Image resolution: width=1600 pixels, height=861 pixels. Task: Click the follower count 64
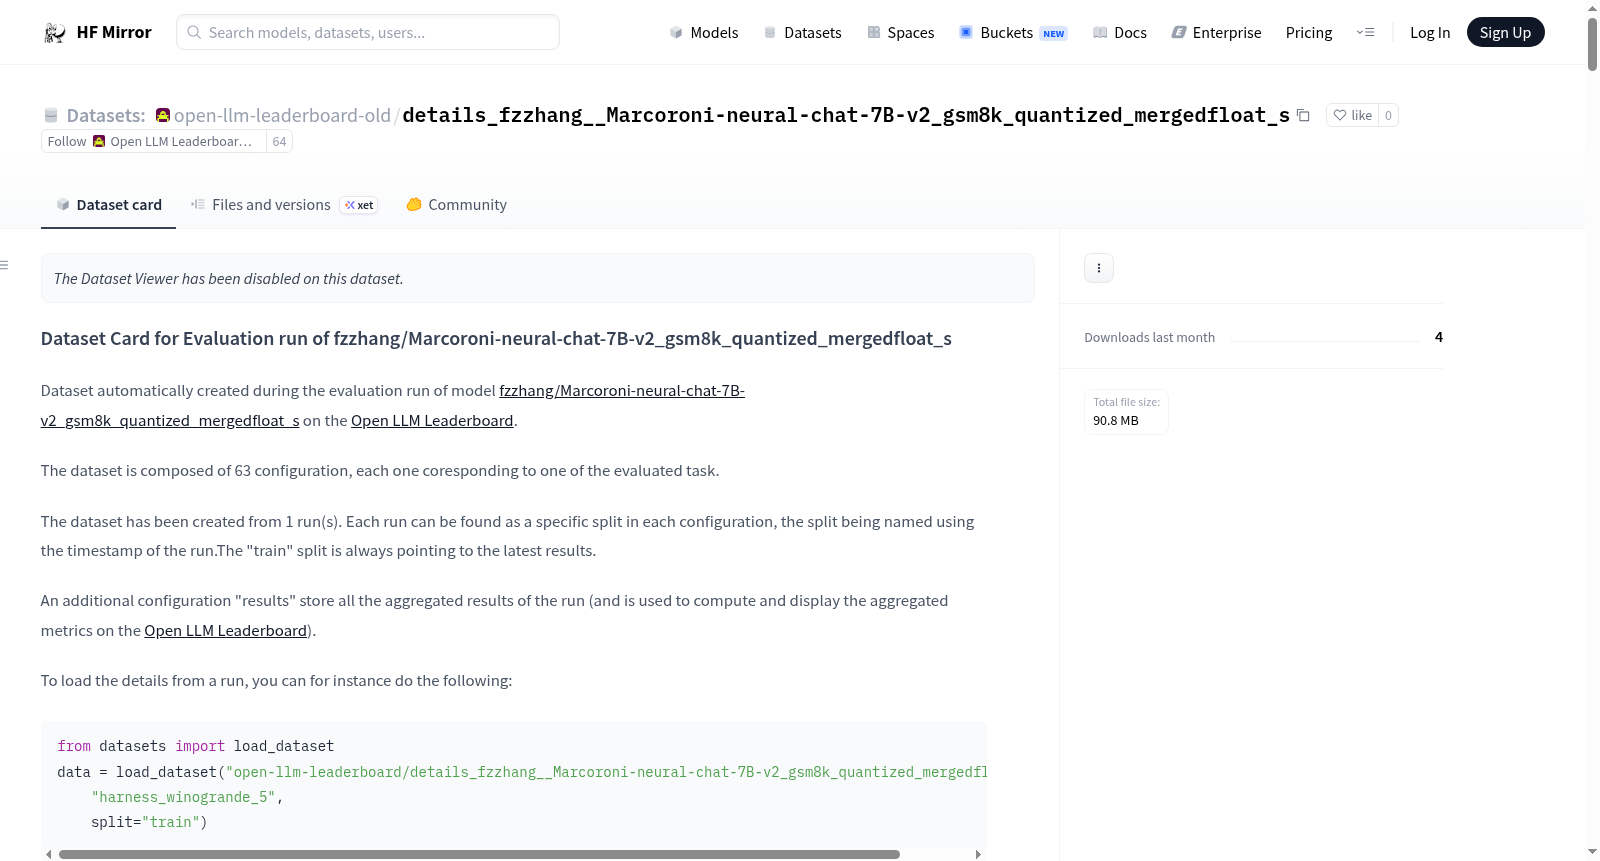(279, 142)
